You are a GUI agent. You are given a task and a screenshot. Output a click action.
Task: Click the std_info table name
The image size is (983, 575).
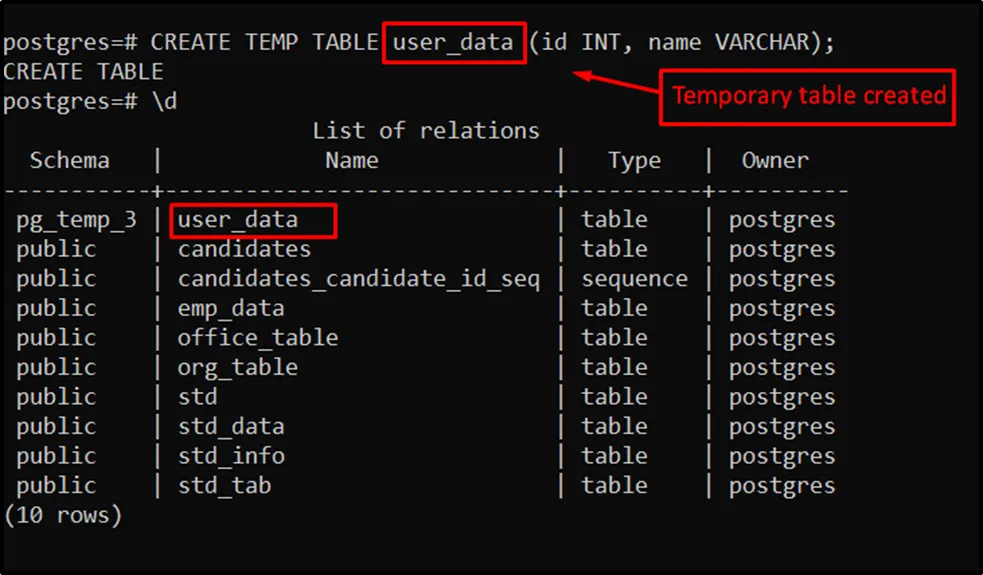[x=231, y=456]
